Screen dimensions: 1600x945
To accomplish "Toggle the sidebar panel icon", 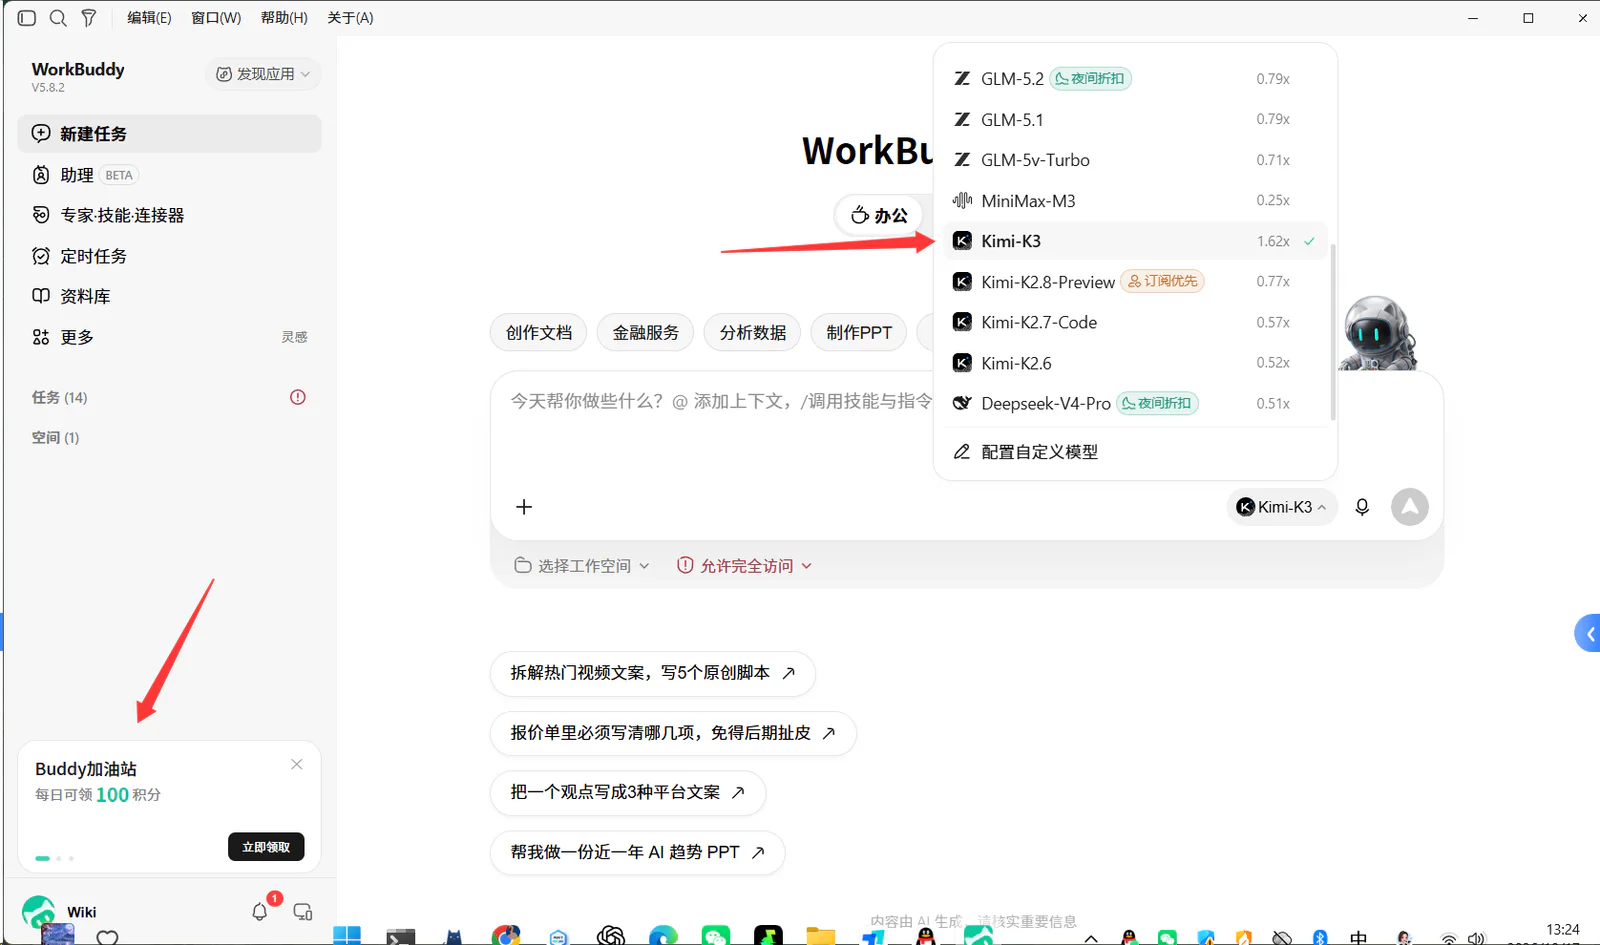I will [x=27, y=18].
